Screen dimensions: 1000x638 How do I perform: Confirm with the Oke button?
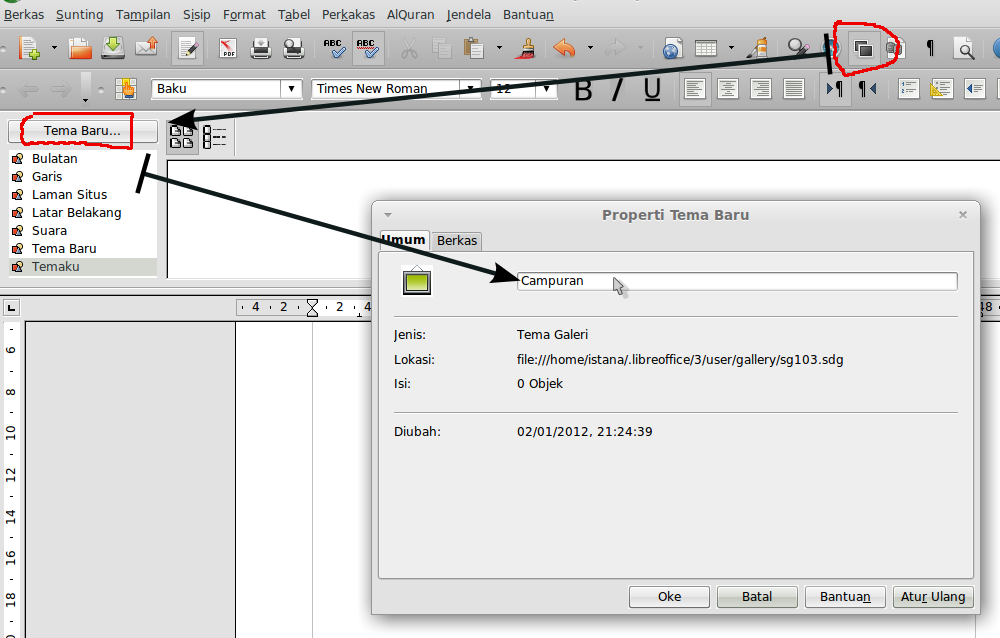(x=668, y=596)
